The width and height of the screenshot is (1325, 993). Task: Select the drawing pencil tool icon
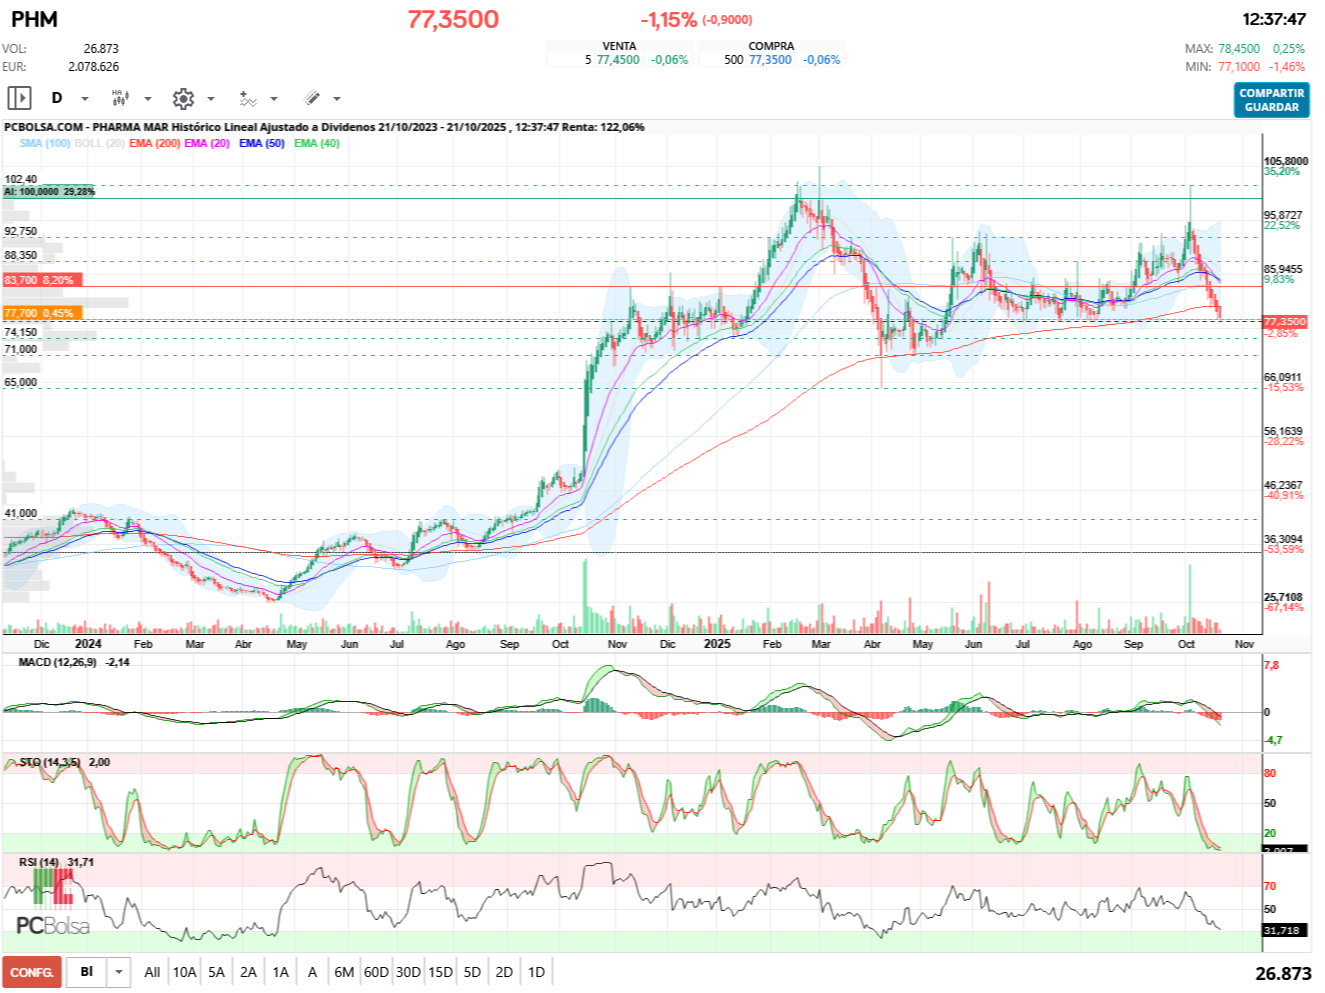[x=312, y=98]
